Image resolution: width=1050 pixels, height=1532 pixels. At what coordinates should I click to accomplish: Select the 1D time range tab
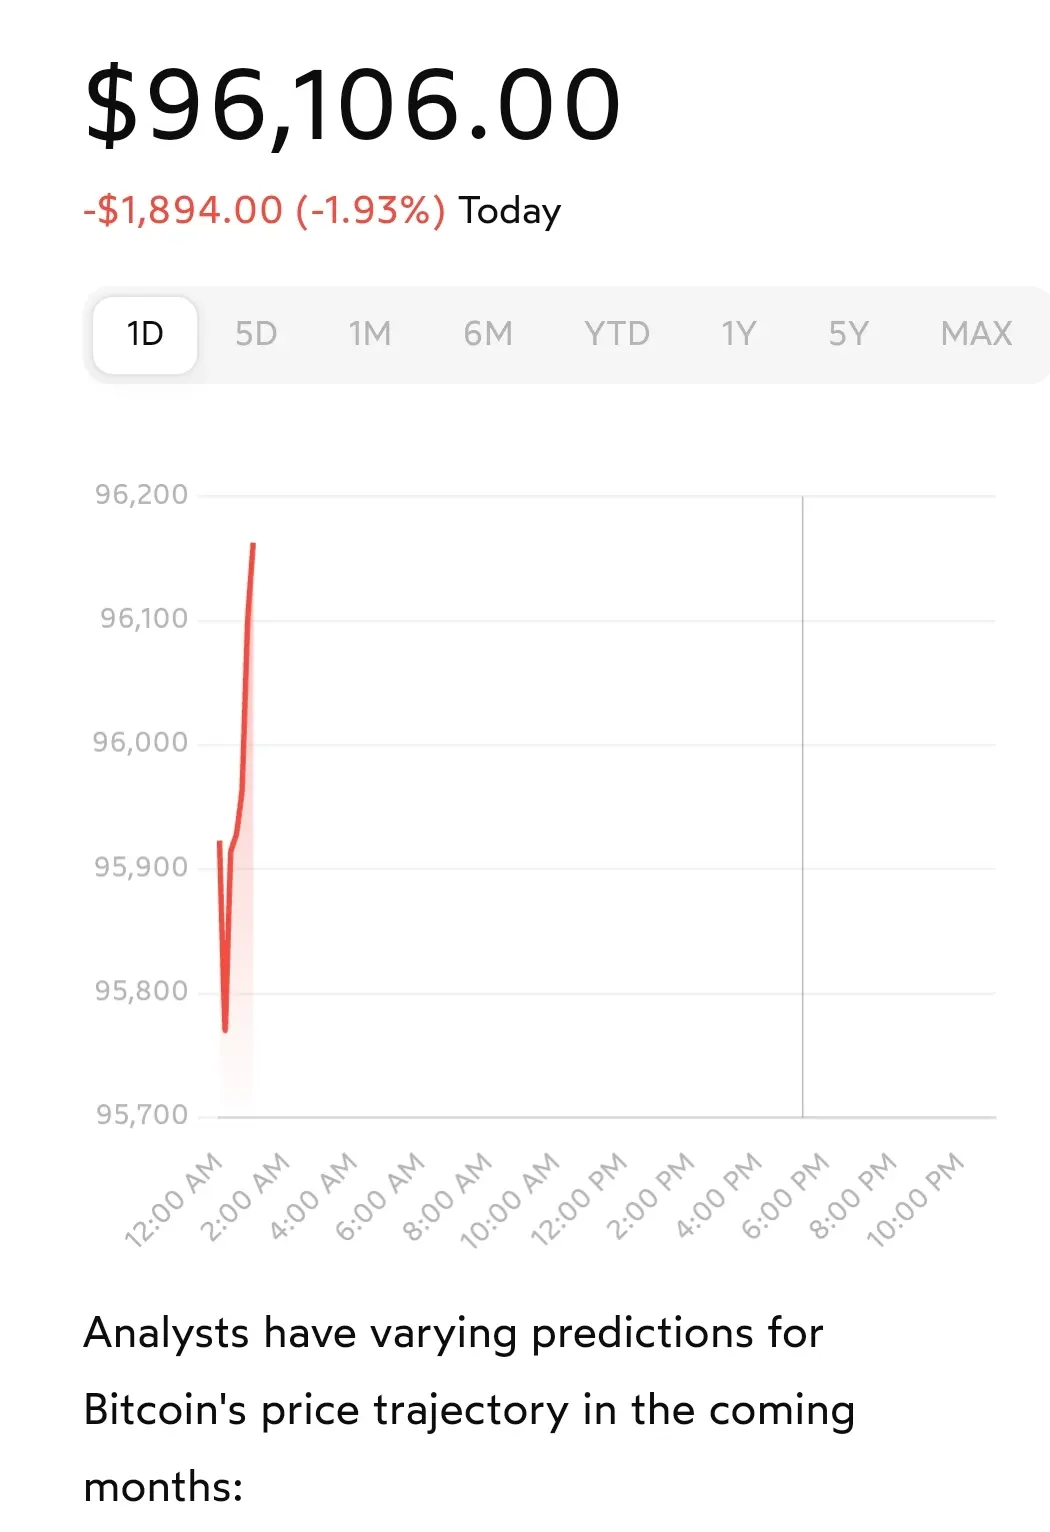145,334
